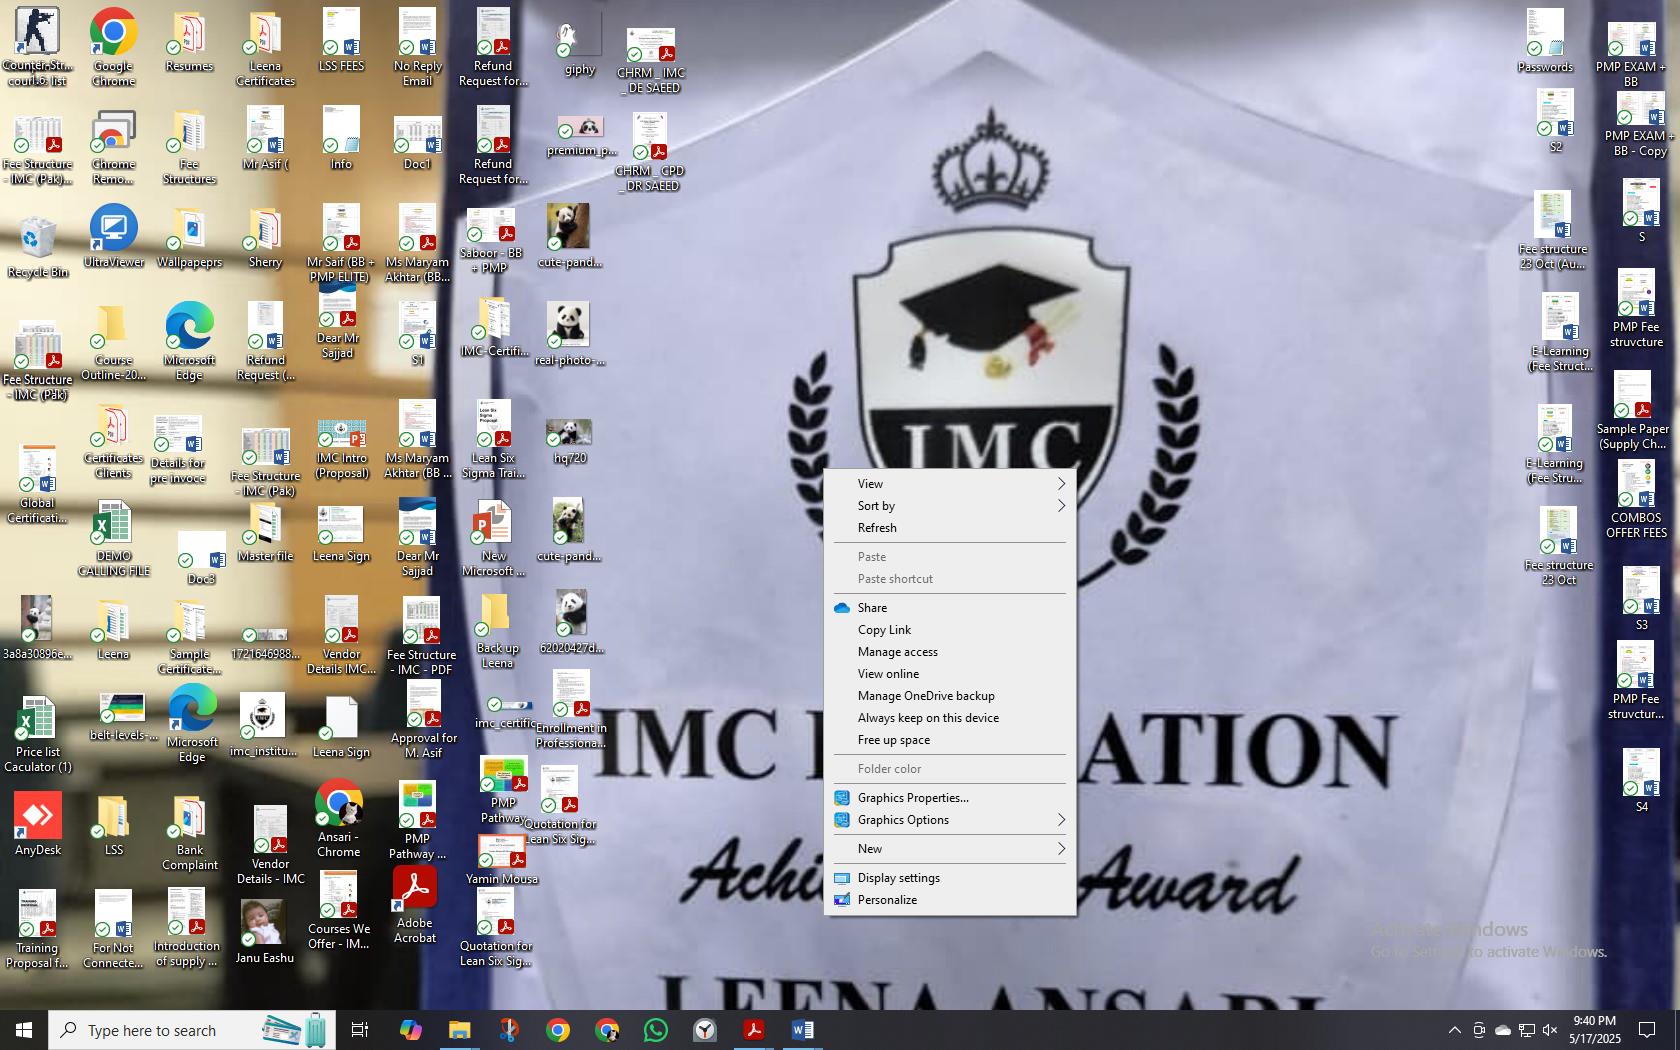Select the Passwords file icon
The width and height of the screenshot is (1680, 1050).
click(x=1545, y=41)
